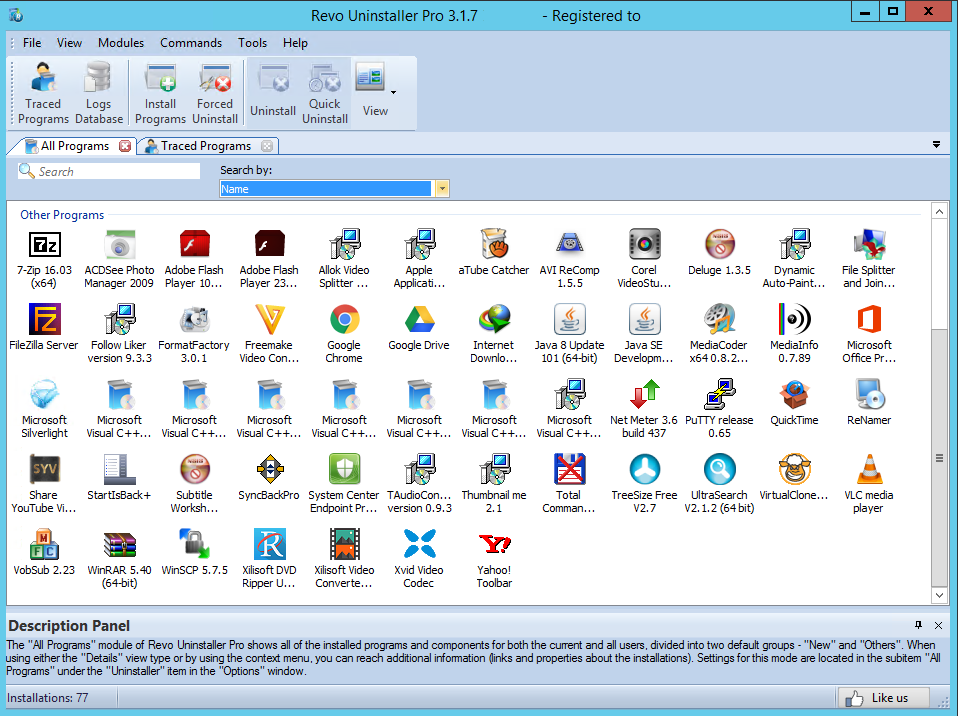The image size is (958, 716).
Task: Close the Description Panel
Action: 938,625
